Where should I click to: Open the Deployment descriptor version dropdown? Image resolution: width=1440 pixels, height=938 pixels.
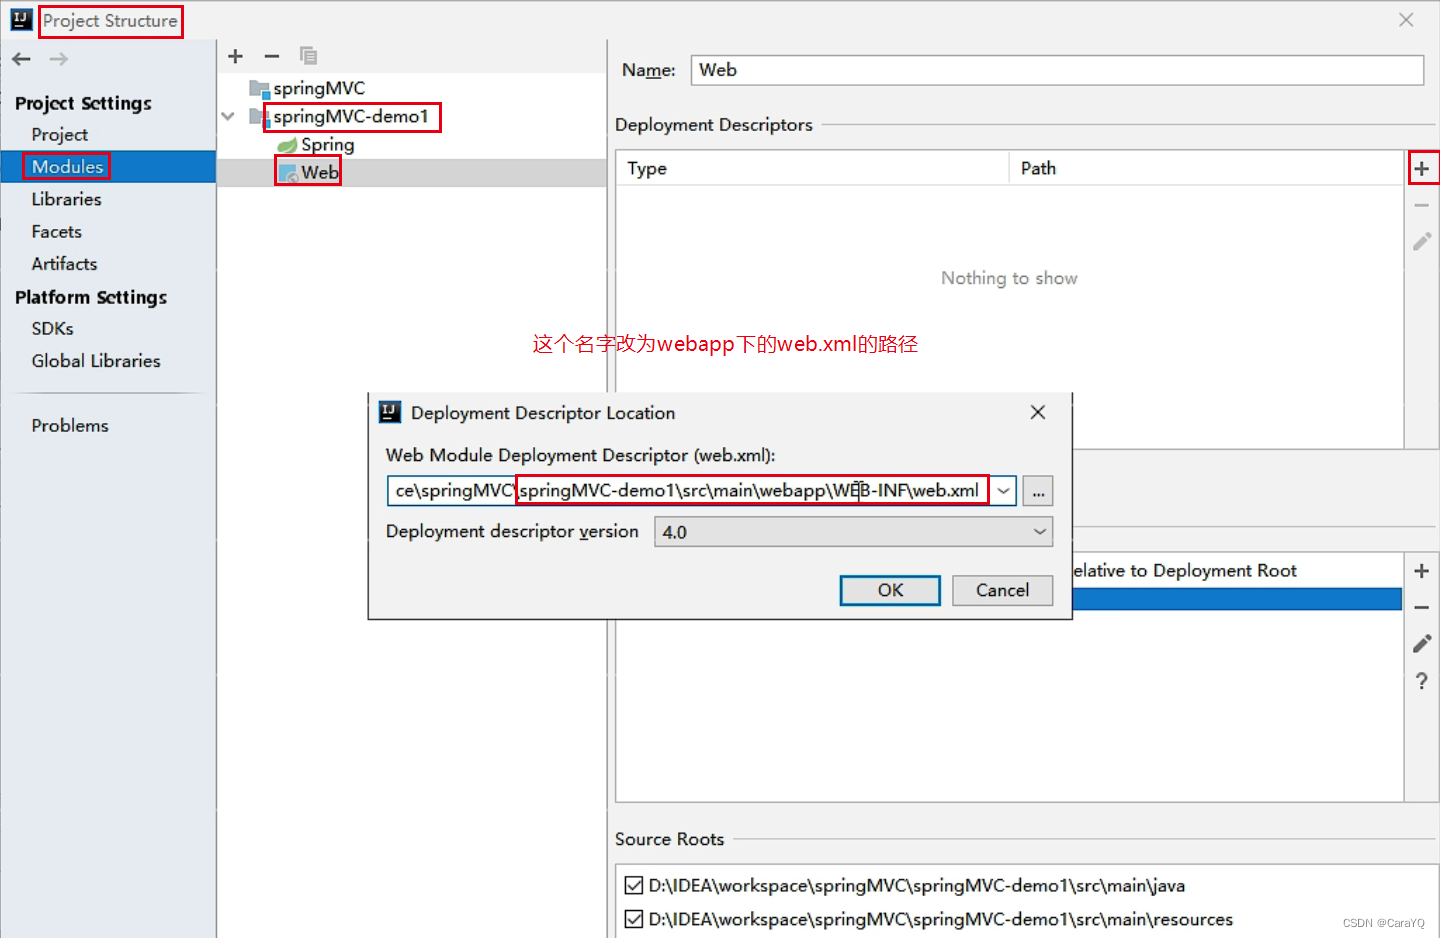pyautogui.click(x=854, y=532)
